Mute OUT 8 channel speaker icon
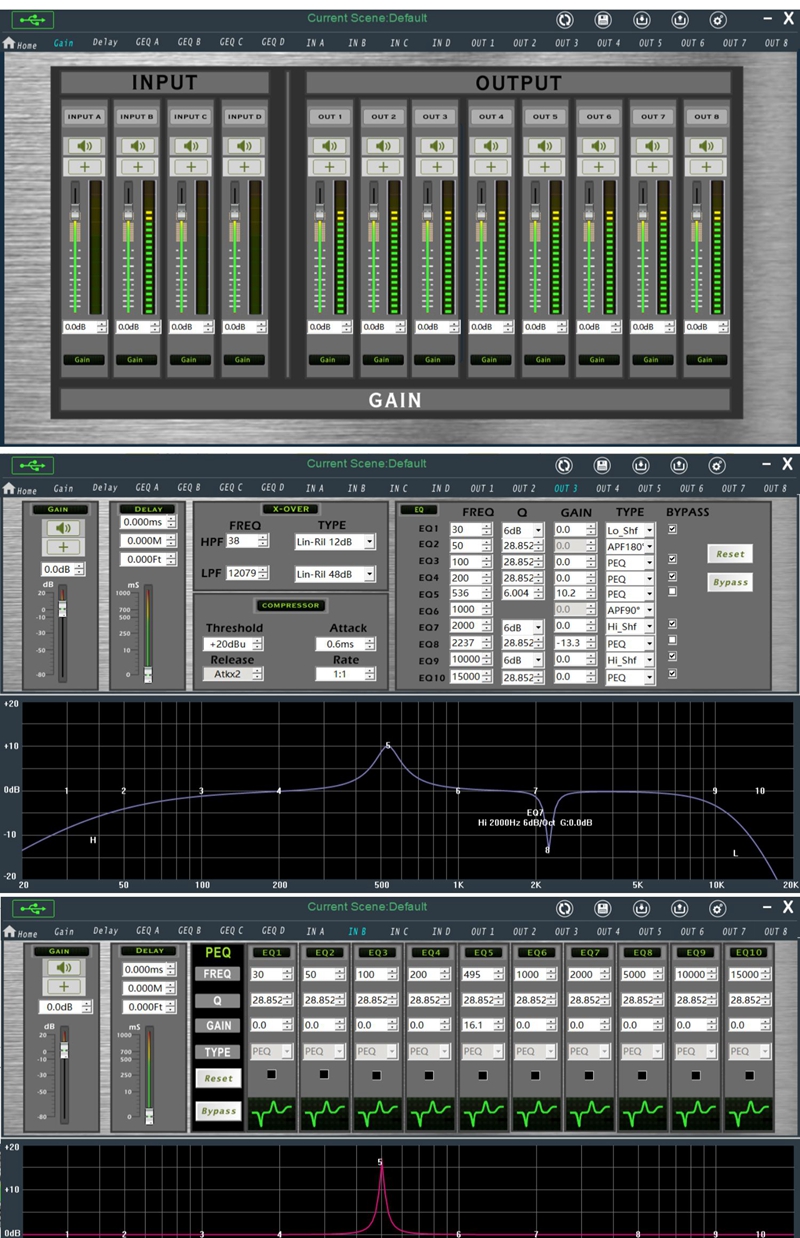 [x=707, y=146]
